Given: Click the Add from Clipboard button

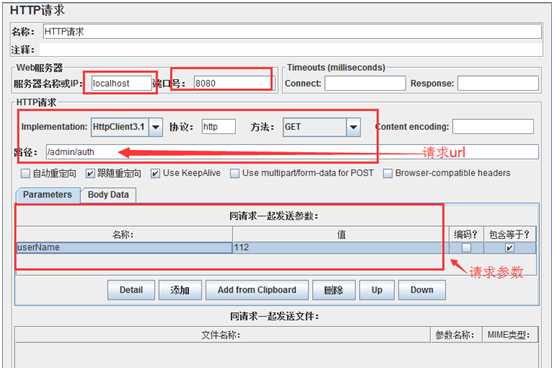Looking at the screenshot, I should [257, 290].
